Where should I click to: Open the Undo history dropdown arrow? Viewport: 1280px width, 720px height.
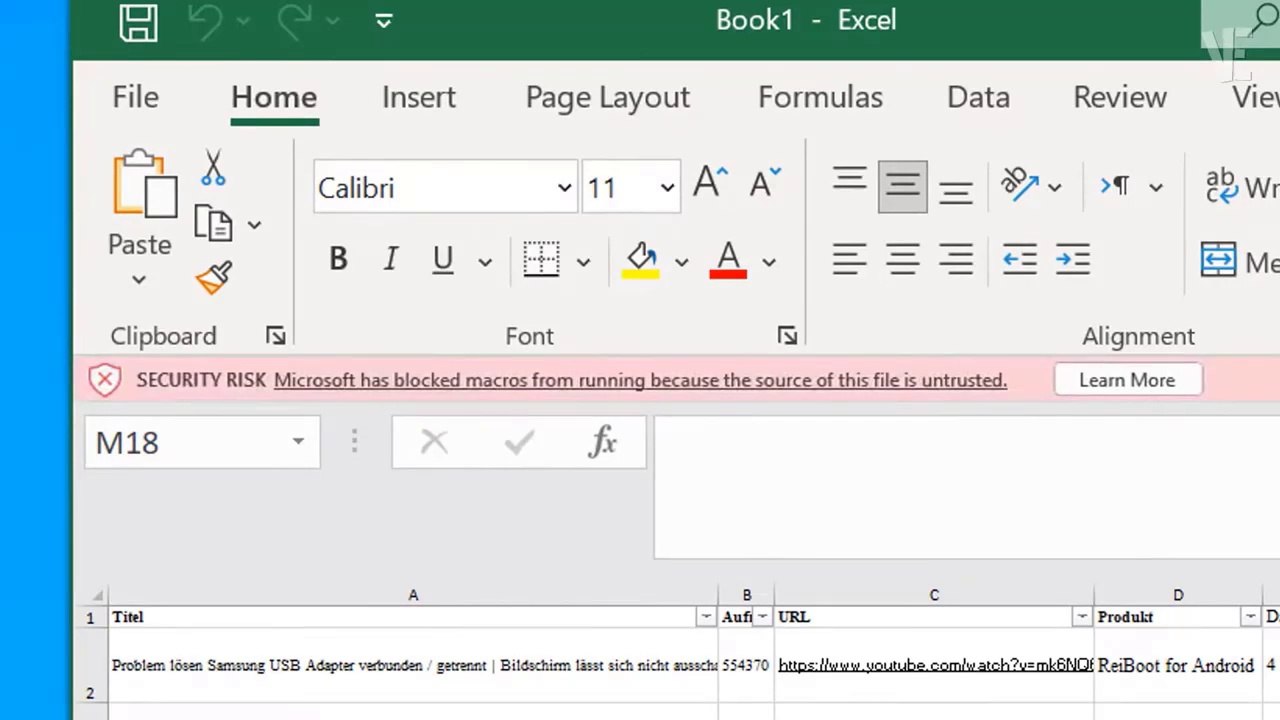point(243,21)
